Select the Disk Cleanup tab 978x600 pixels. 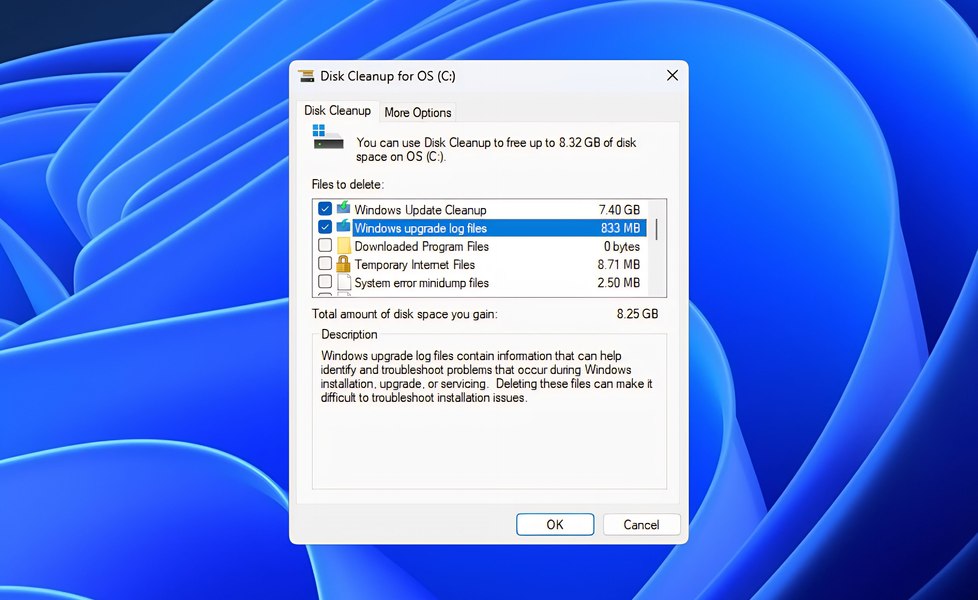(337, 110)
